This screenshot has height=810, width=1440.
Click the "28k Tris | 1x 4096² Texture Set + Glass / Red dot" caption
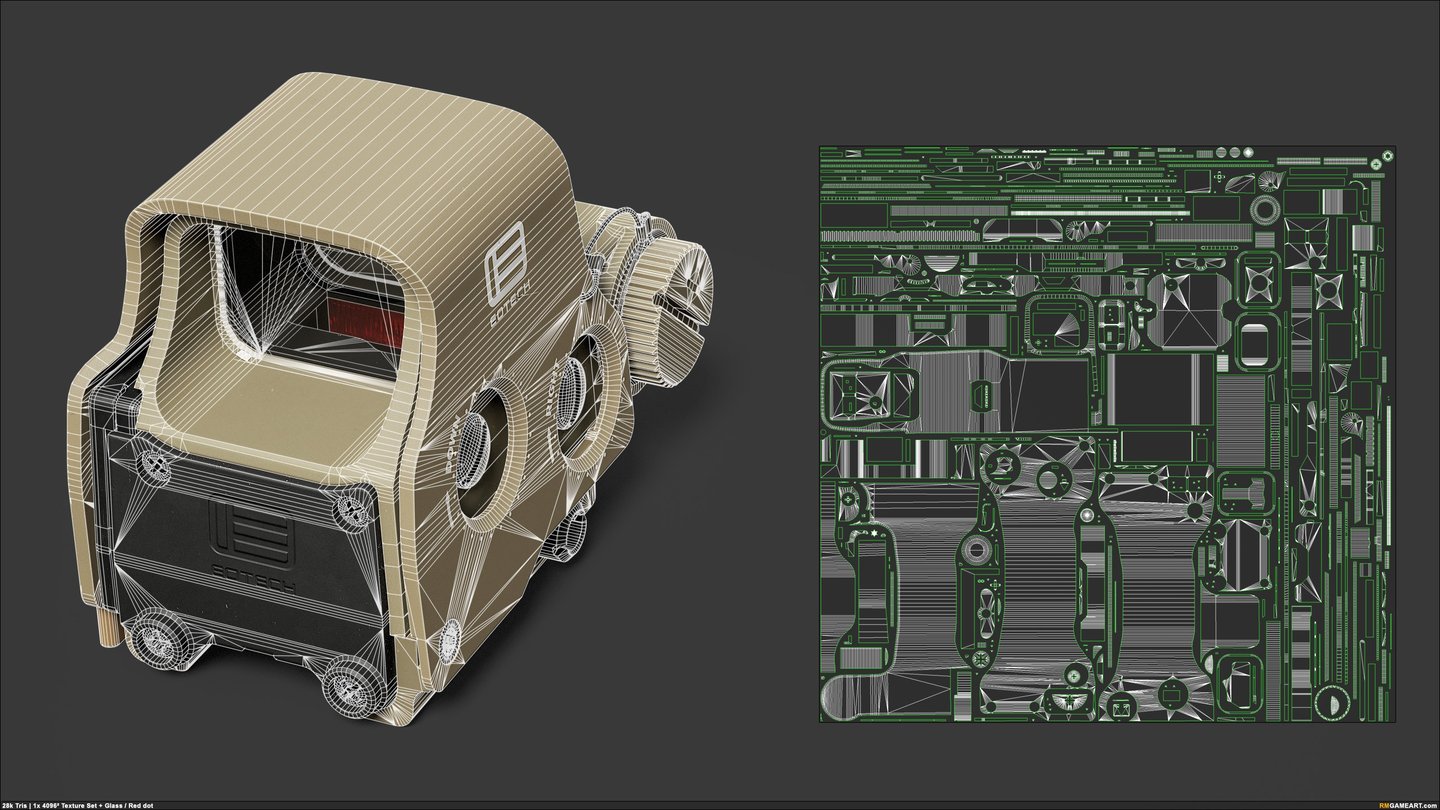pos(77,805)
